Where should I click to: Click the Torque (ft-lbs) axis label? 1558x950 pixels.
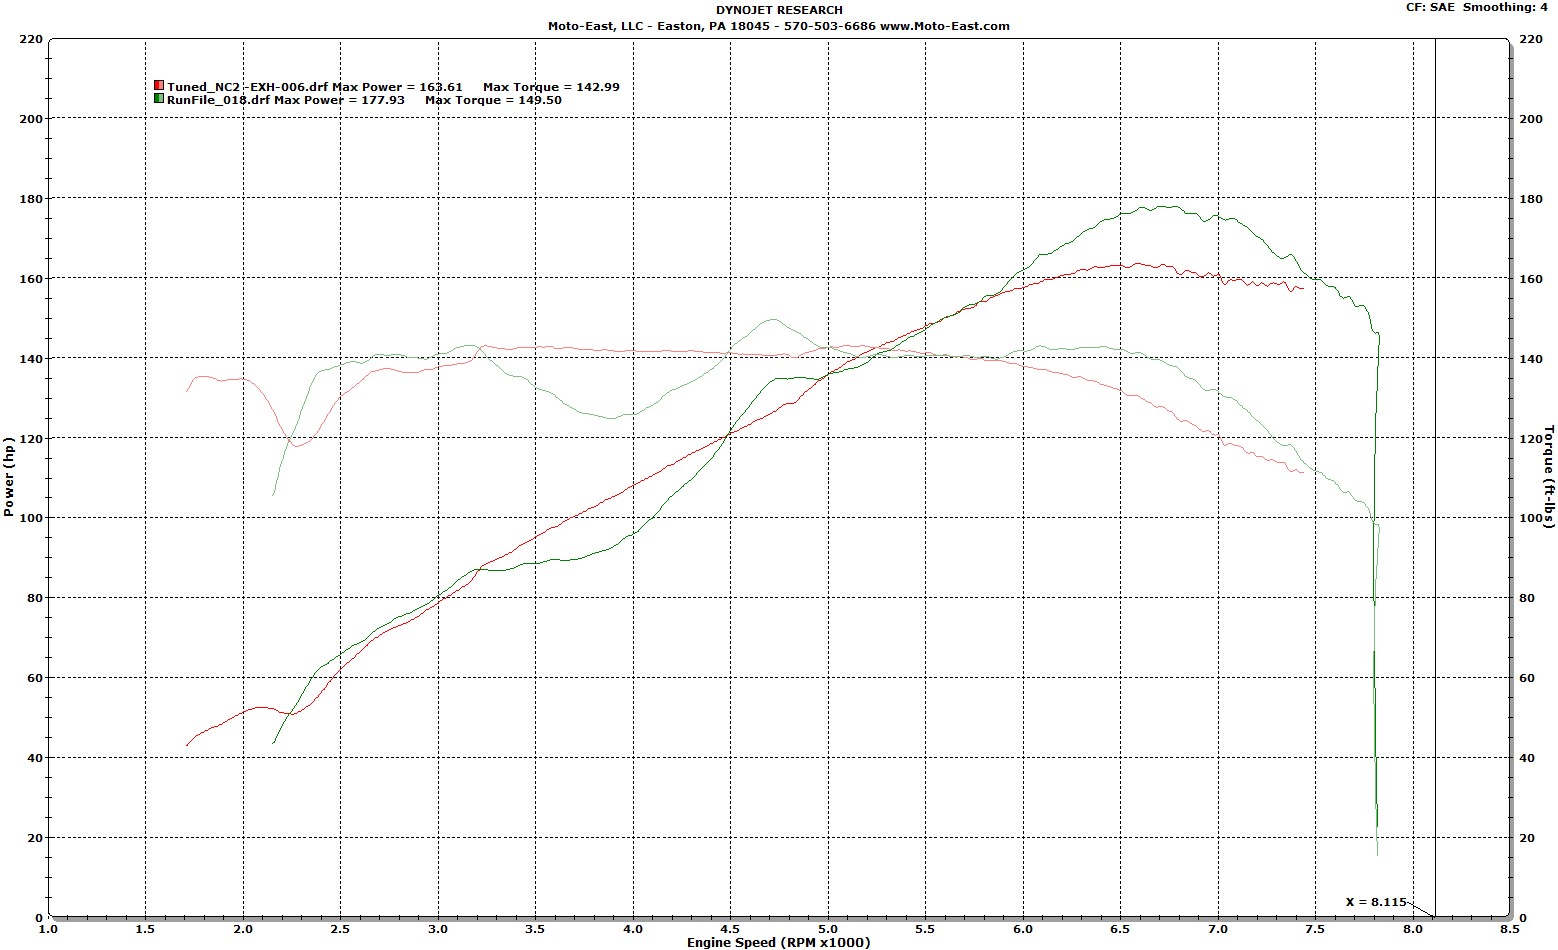click(x=1549, y=477)
